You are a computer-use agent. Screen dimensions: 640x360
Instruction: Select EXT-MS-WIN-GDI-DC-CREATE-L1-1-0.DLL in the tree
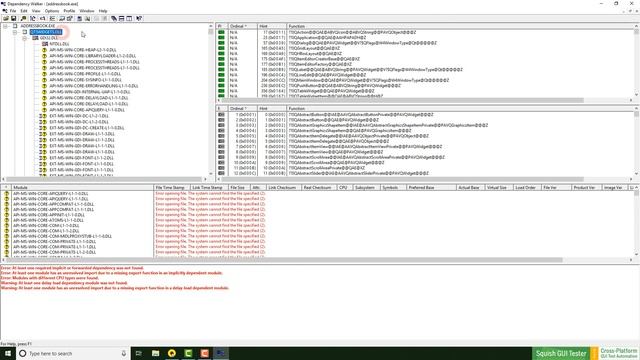[87, 128]
